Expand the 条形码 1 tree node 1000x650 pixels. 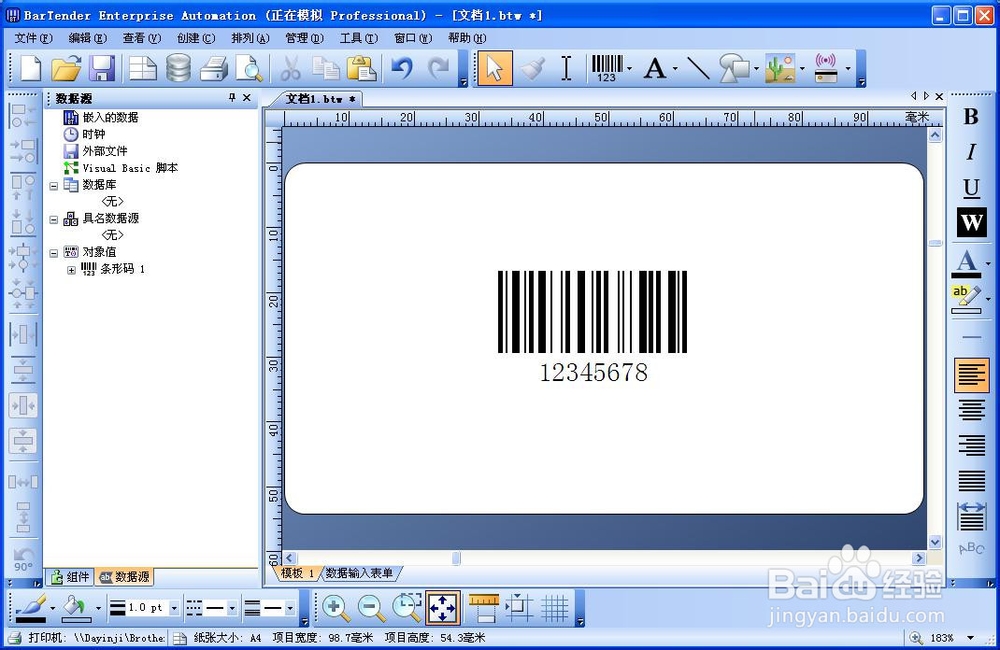coord(71,270)
